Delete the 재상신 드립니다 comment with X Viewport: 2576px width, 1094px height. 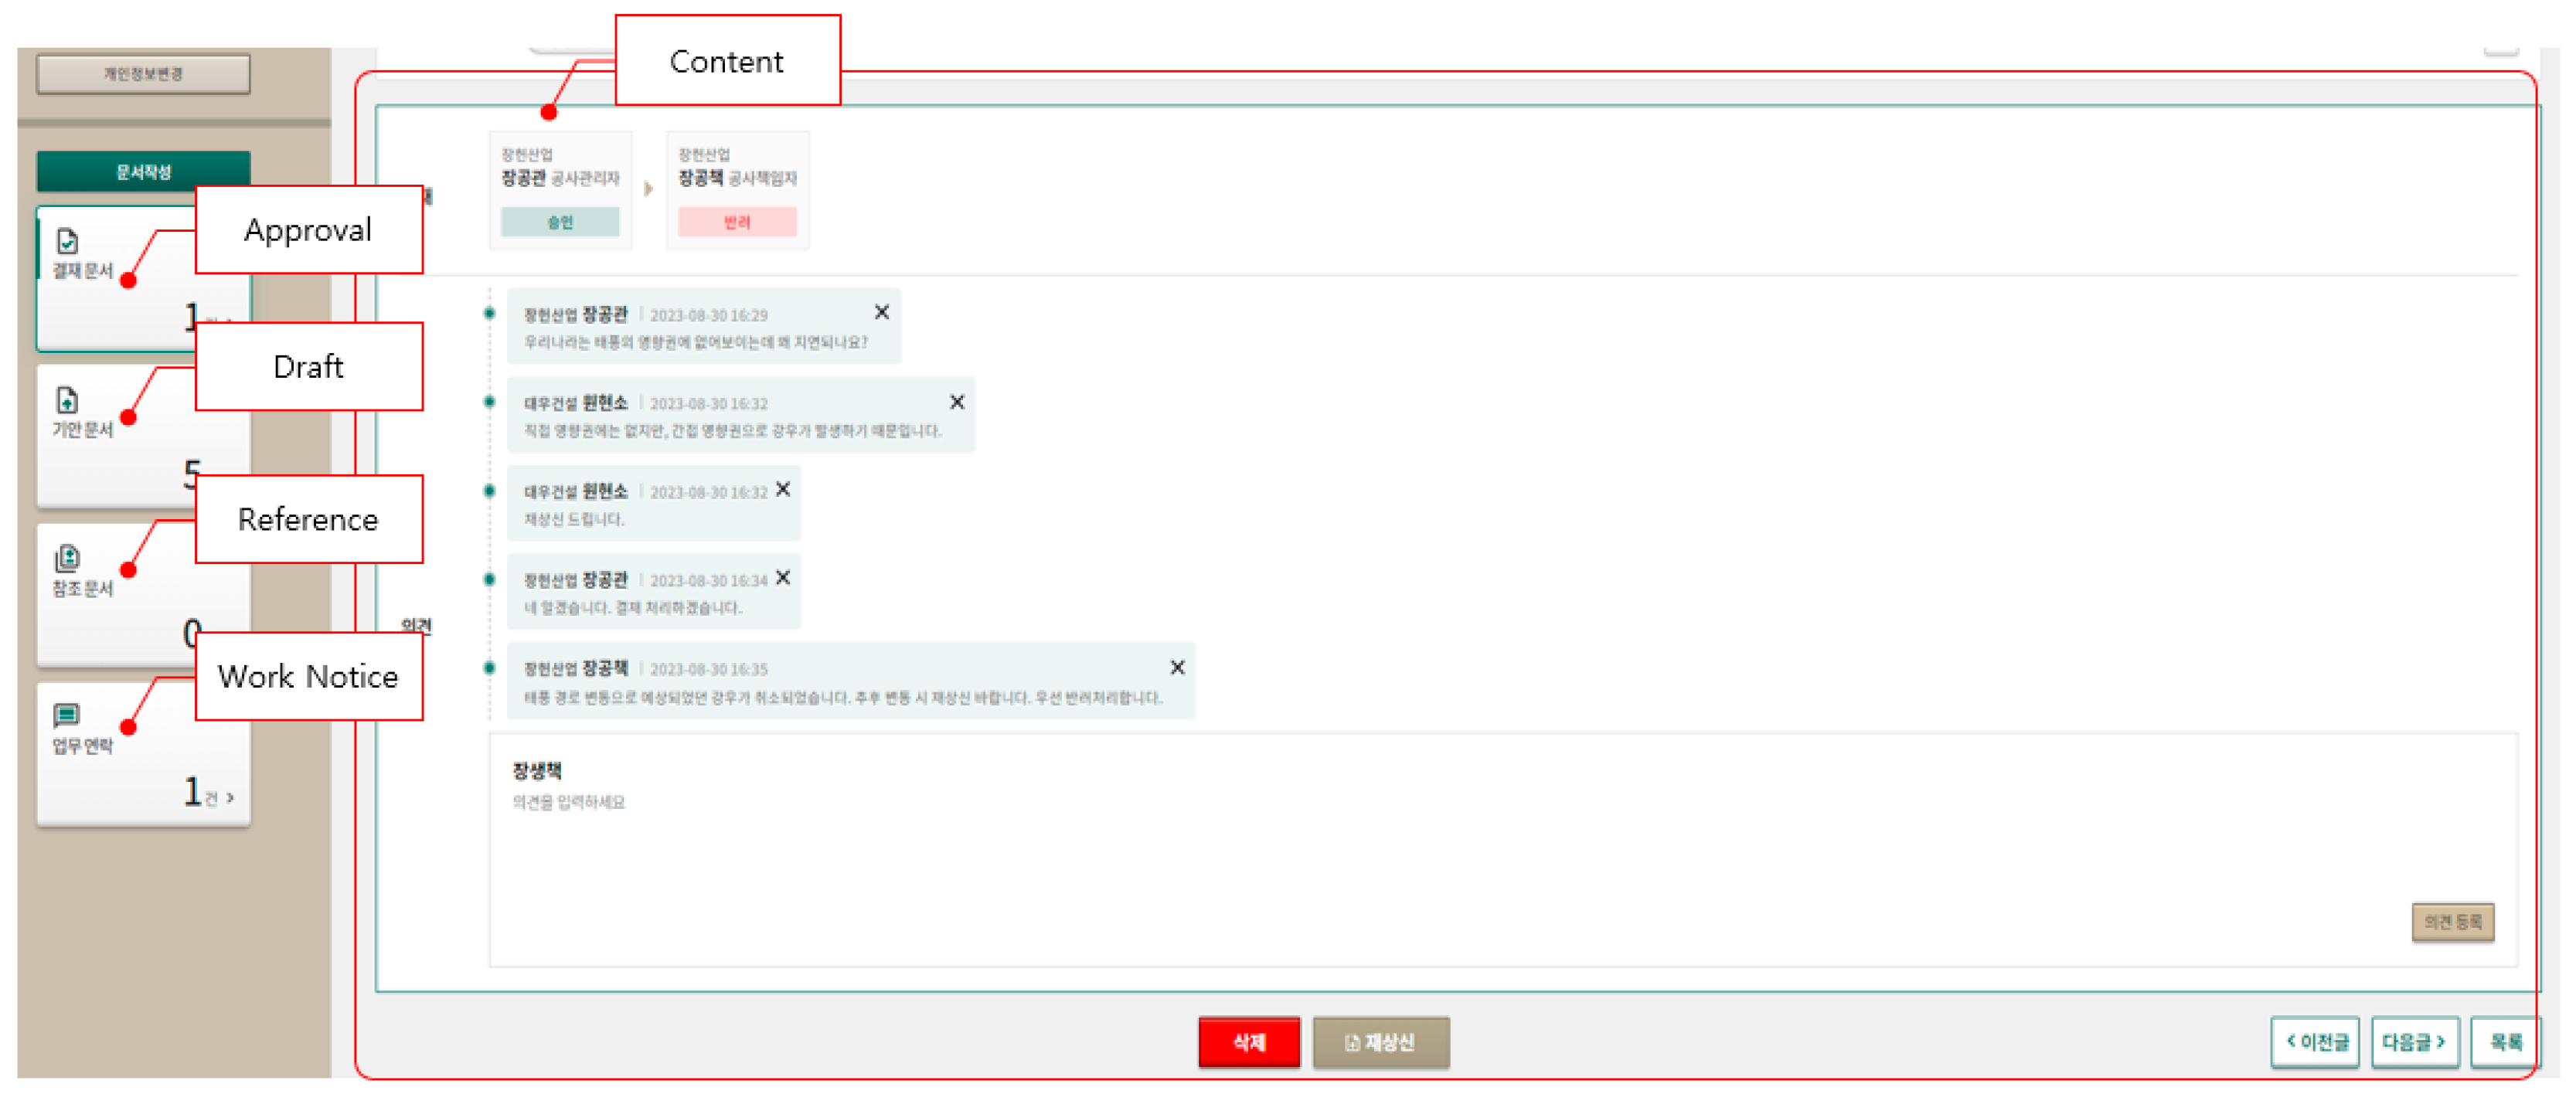pyautogui.click(x=783, y=489)
